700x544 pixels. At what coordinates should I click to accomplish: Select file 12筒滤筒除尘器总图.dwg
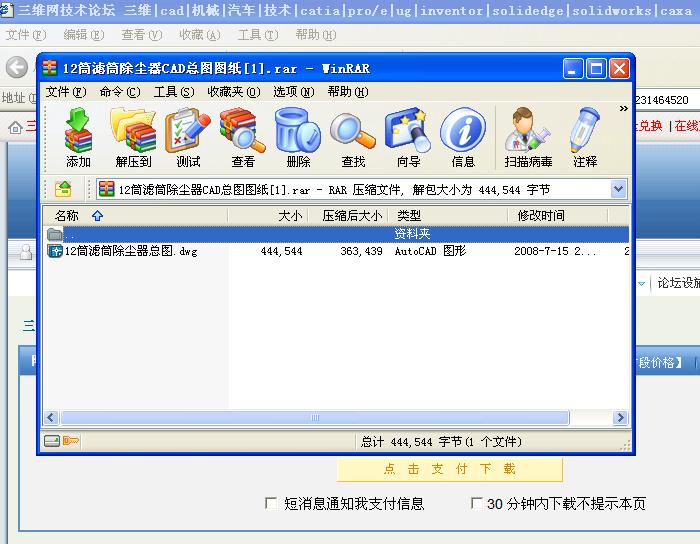tap(131, 251)
